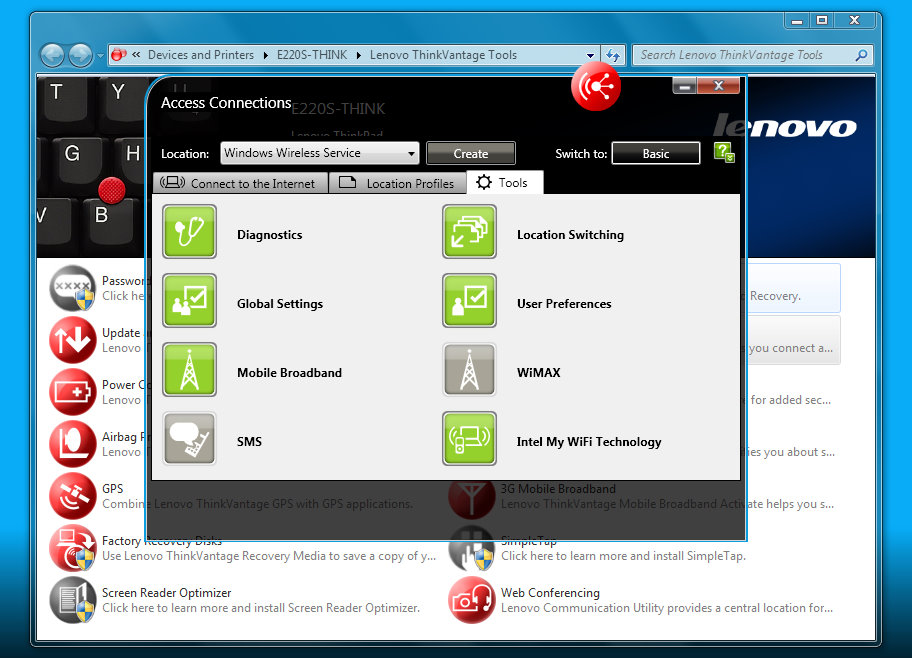Screen dimensions: 912x658
Task: Click the refresh icon beside address bar
Action: pos(613,55)
